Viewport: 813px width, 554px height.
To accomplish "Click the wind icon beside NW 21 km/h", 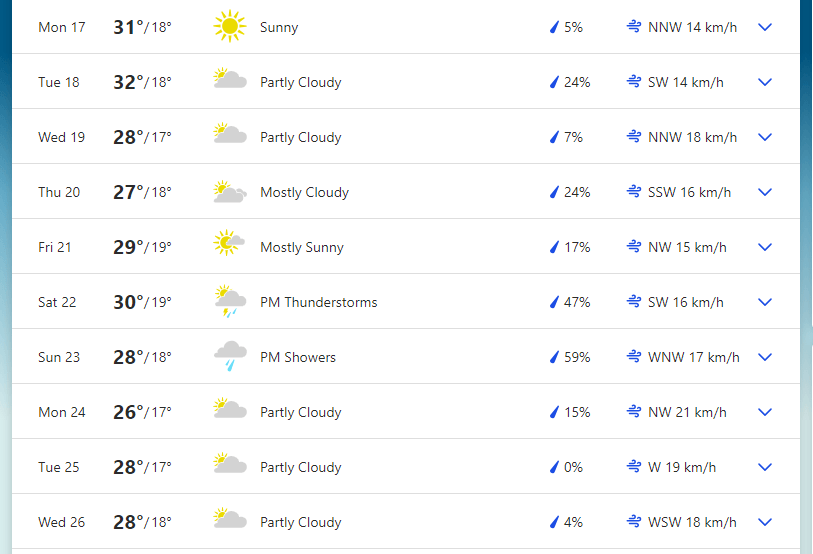I will 634,412.
